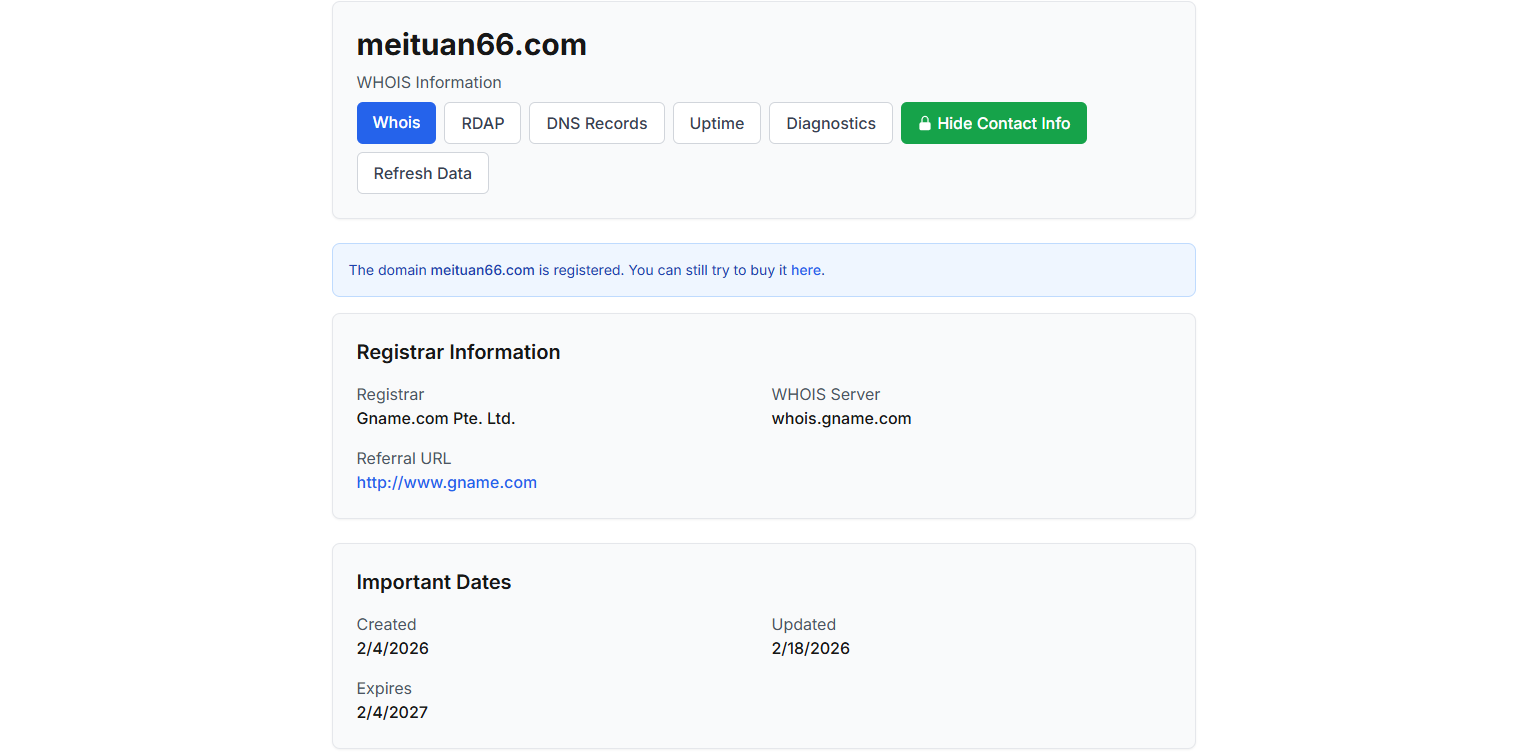Open the Diagnostics tab

(830, 123)
